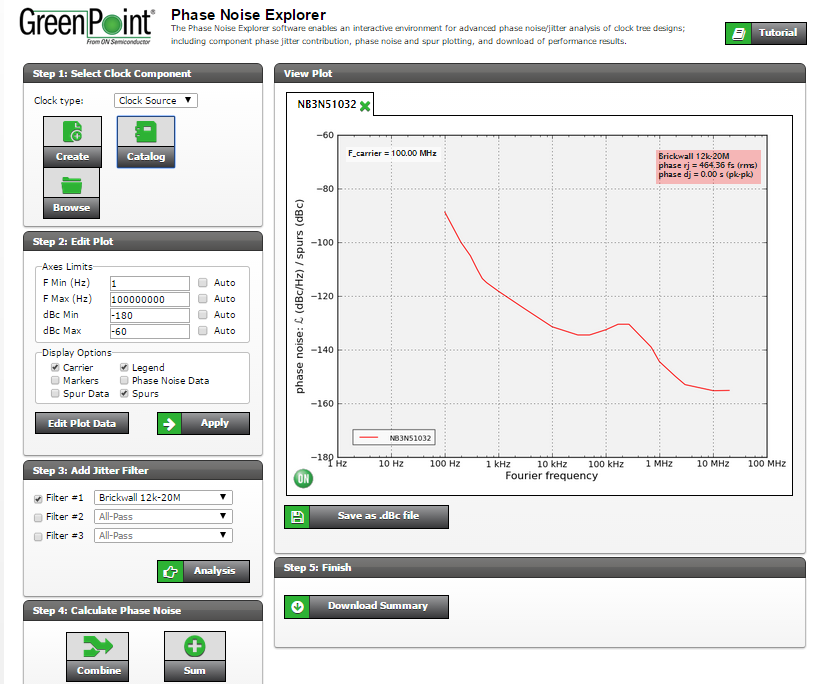
Task: Click the ON logo below the plot
Action: [301, 479]
